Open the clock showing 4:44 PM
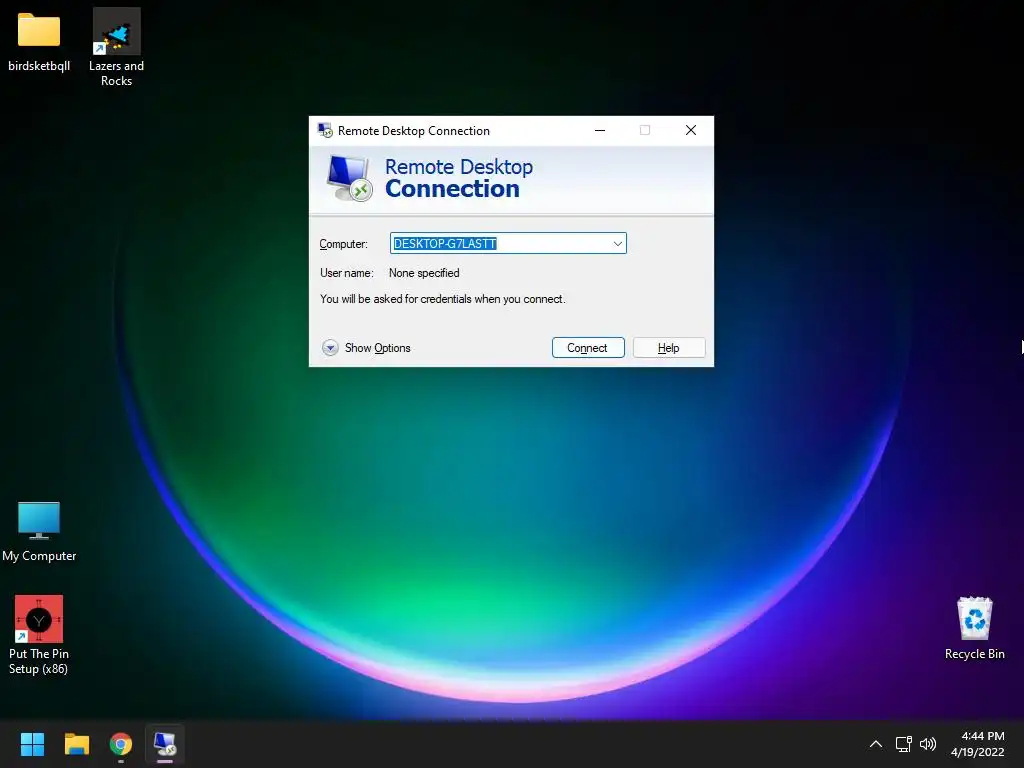The width and height of the screenshot is (1024, 768). click(978, 744)
